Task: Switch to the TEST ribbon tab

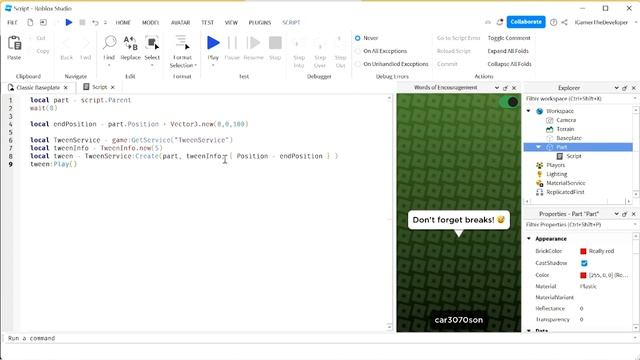Action: point(207,22)
